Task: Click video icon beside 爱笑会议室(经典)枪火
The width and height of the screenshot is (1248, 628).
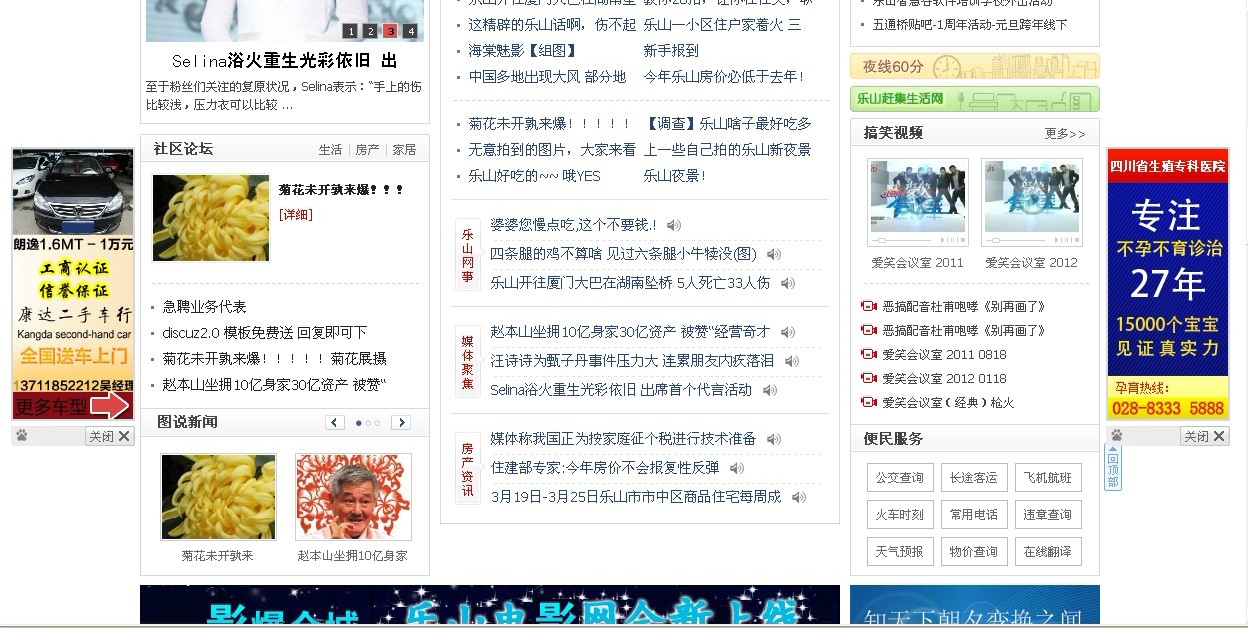Action: [869, 402]
